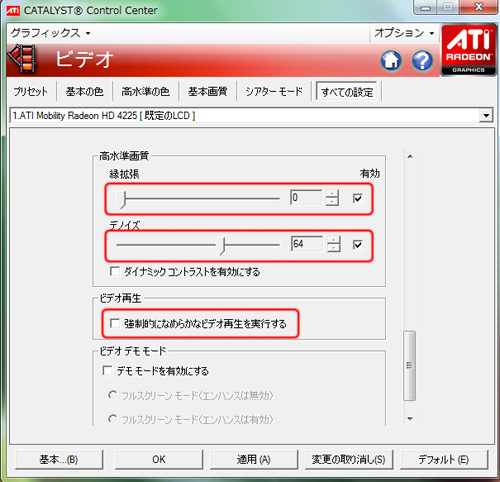Click the ビデオ再生 group label
Screen dimensions: 500x482
point(120,298)
